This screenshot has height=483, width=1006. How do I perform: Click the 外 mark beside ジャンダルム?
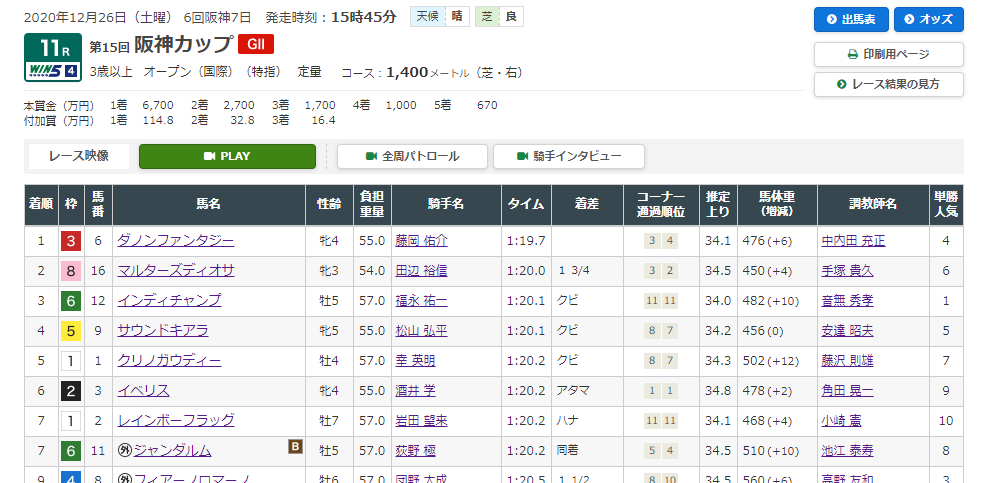[x=124, y=451]
